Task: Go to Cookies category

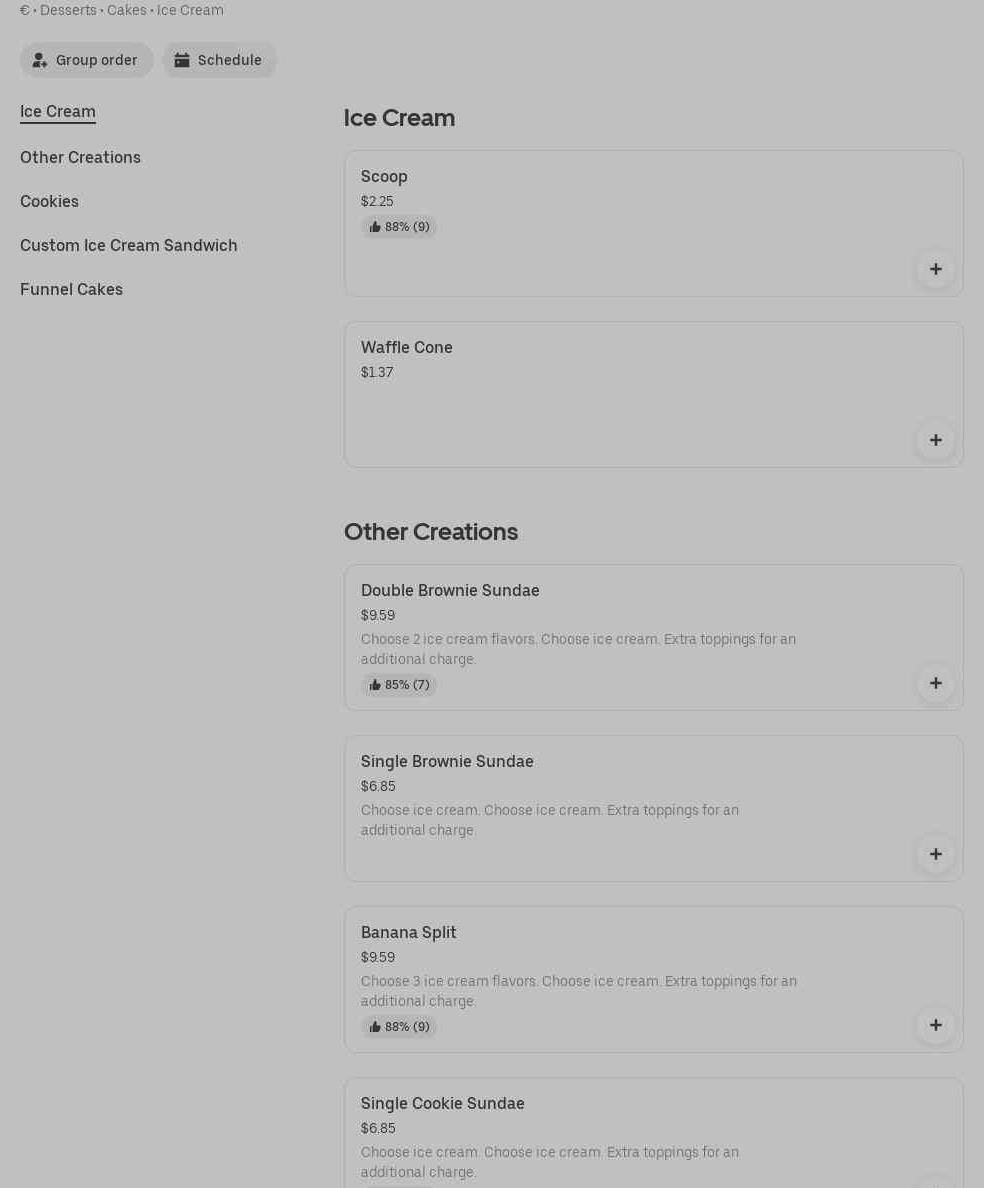Action: (49, 201)
